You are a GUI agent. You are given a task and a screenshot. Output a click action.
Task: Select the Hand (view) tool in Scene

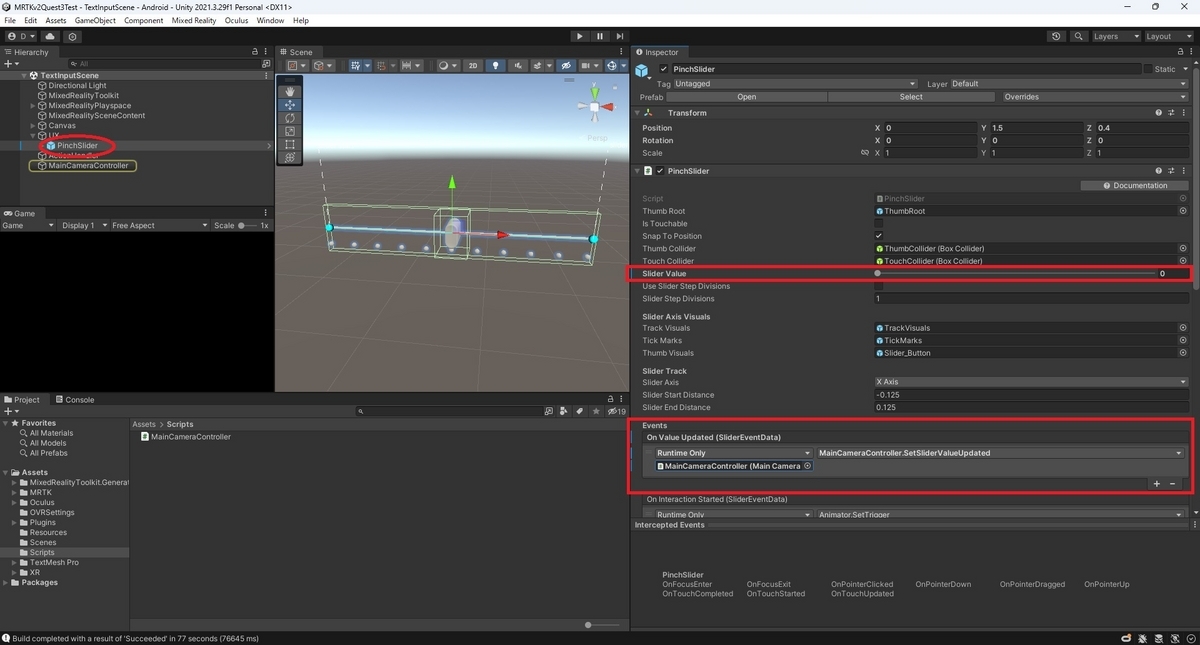pyautogui.click(x=290, y=91)
